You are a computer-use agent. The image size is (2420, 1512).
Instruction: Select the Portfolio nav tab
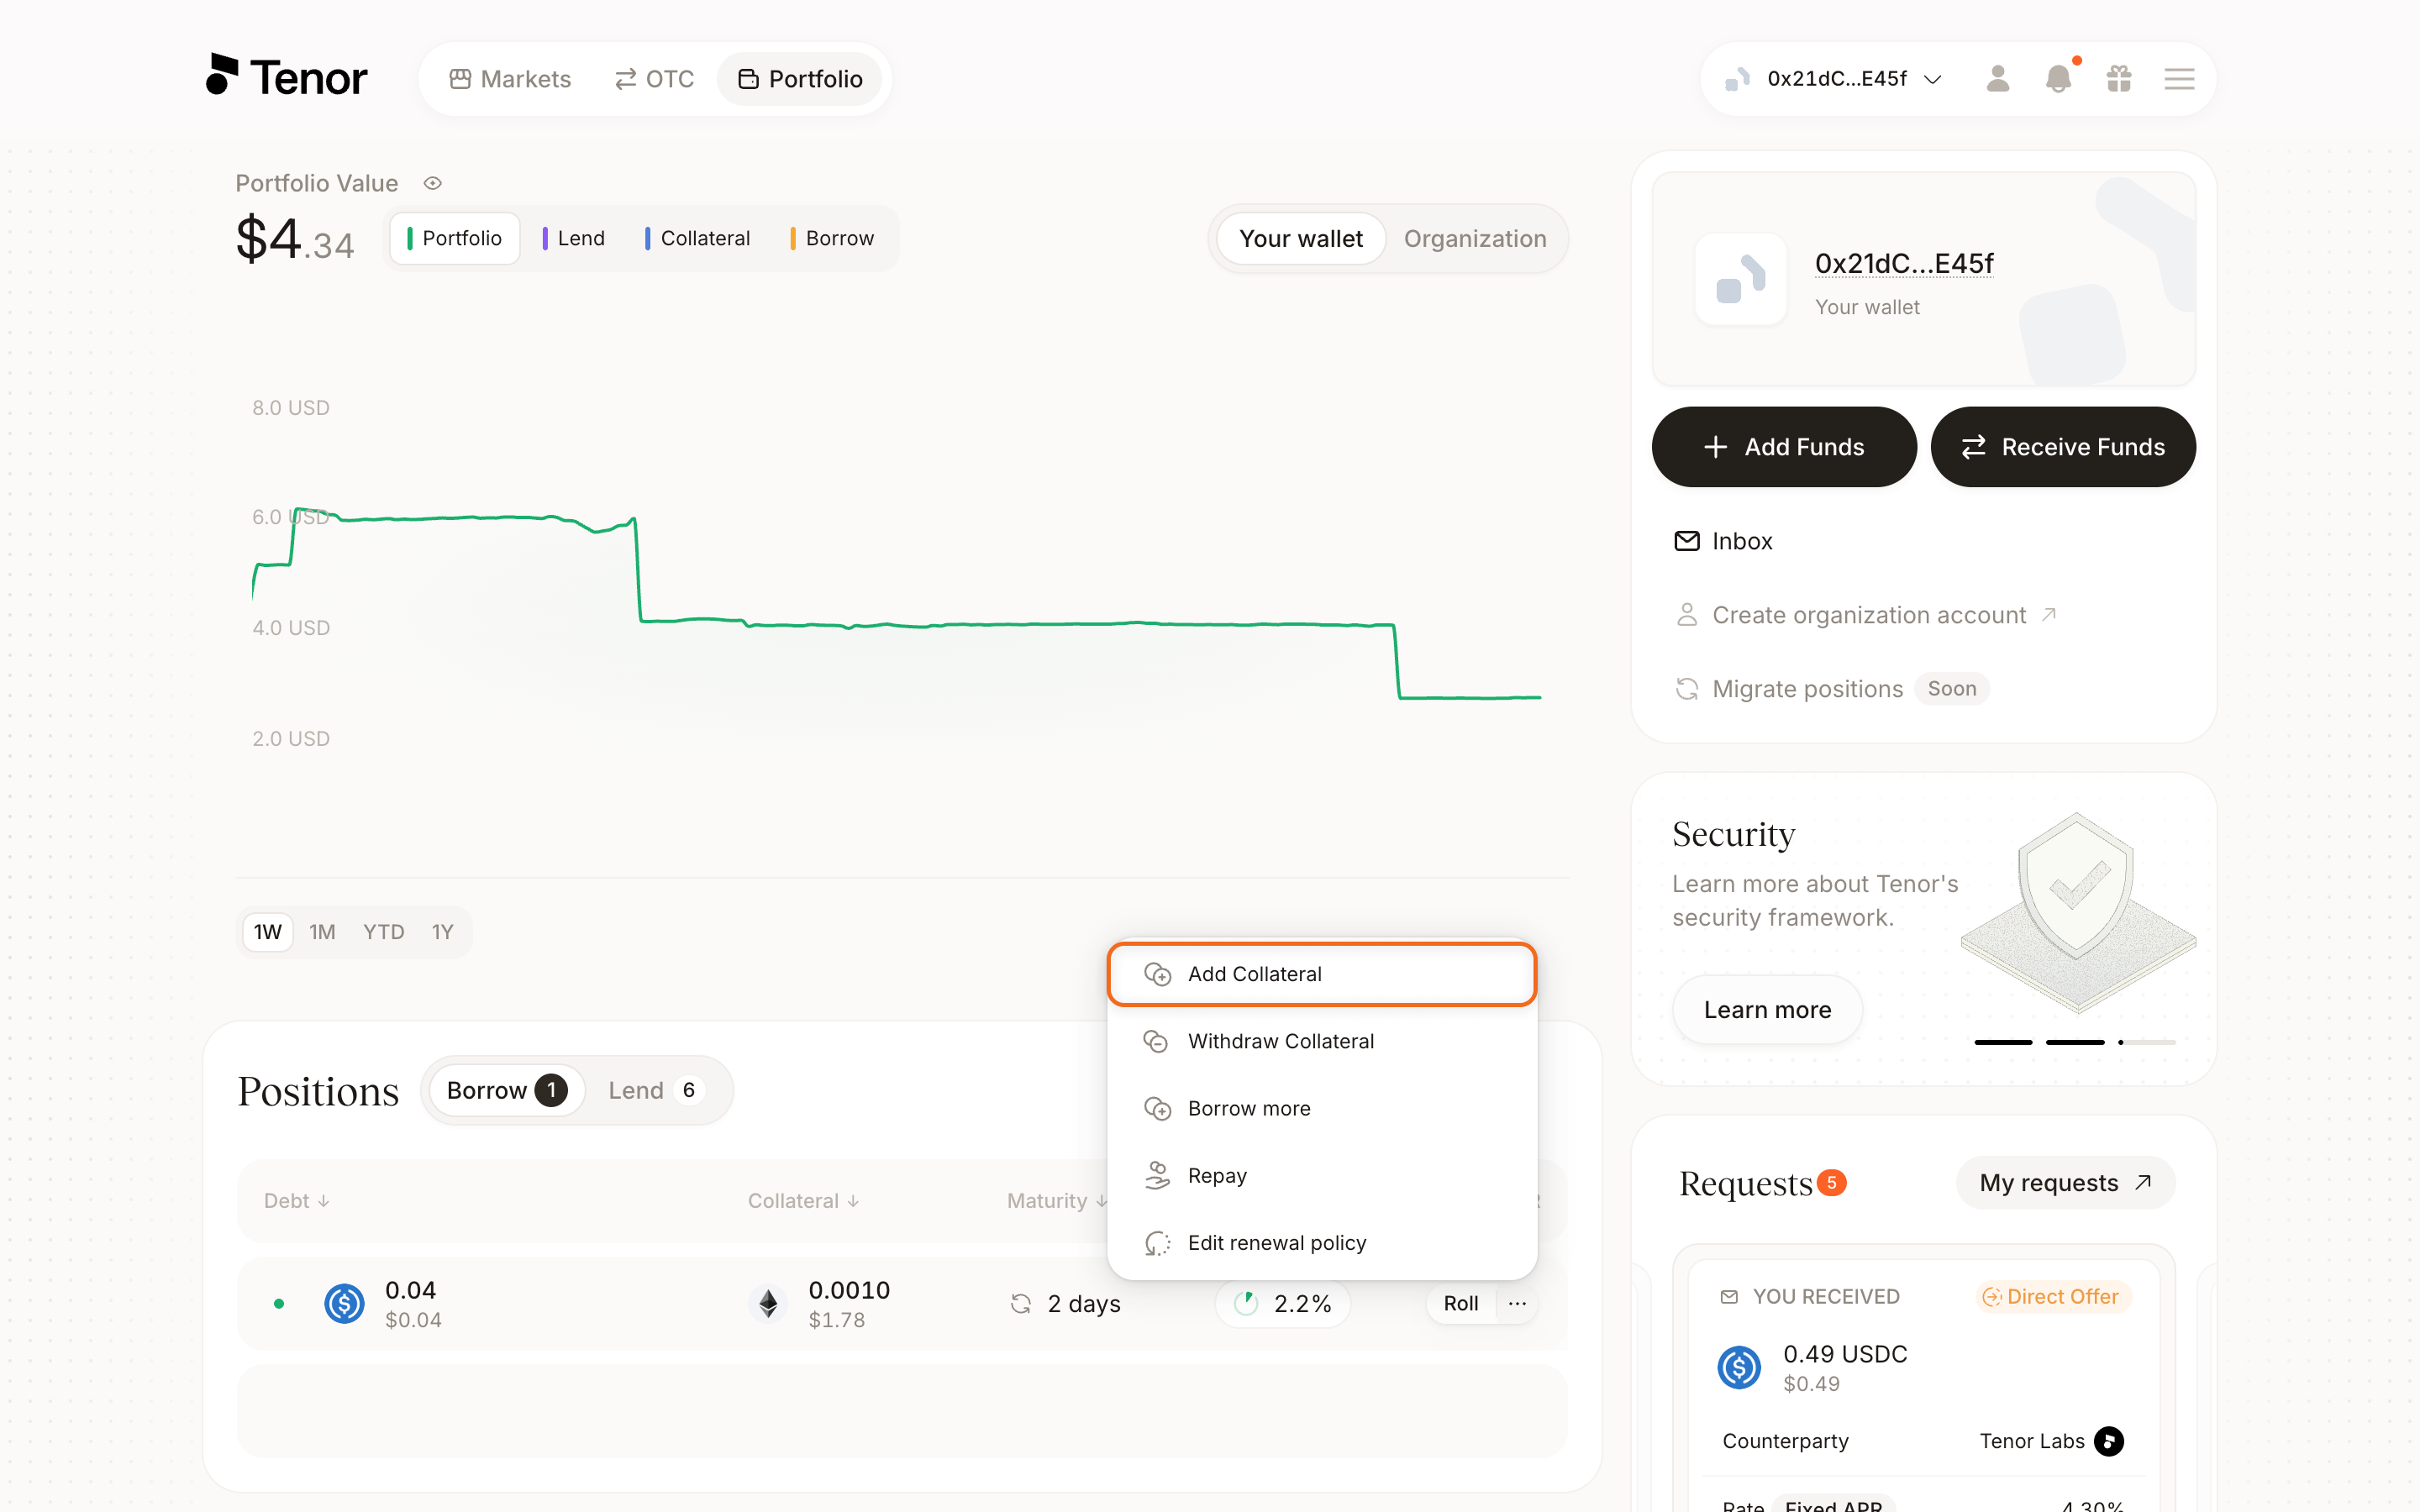tap(800, 78)
